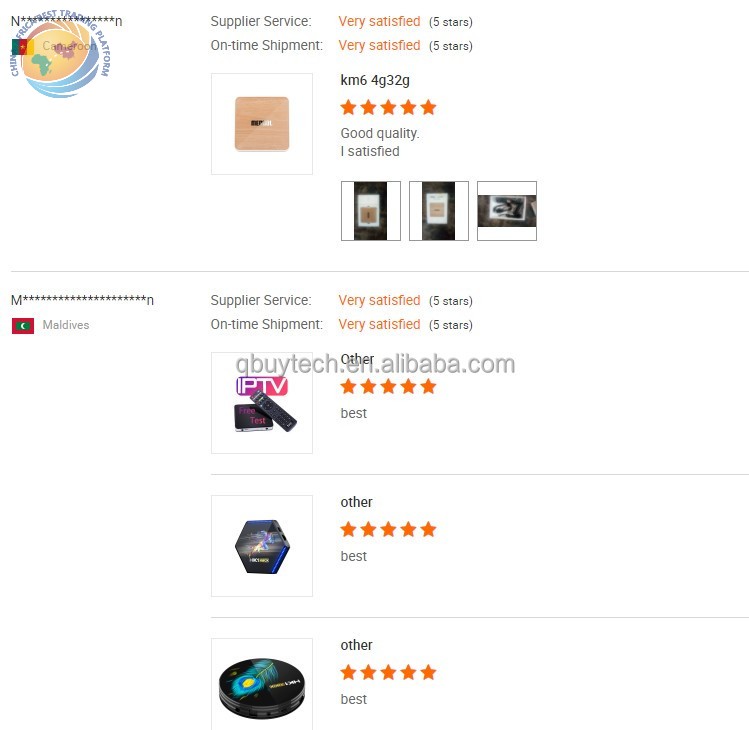Open the hexagonal TV box product image

[262, 546]
